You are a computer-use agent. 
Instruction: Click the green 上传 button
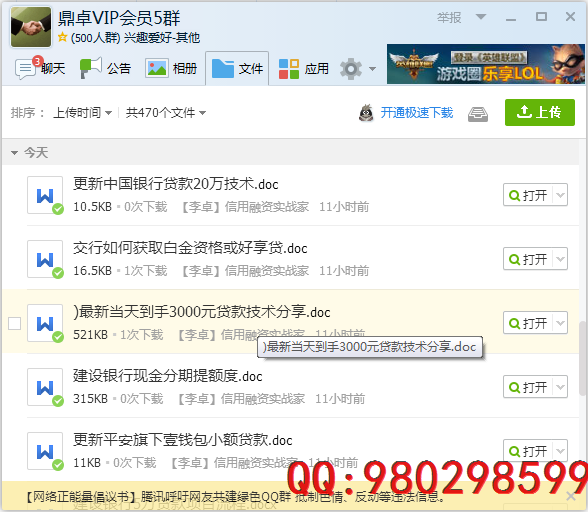tap(540, 113)
